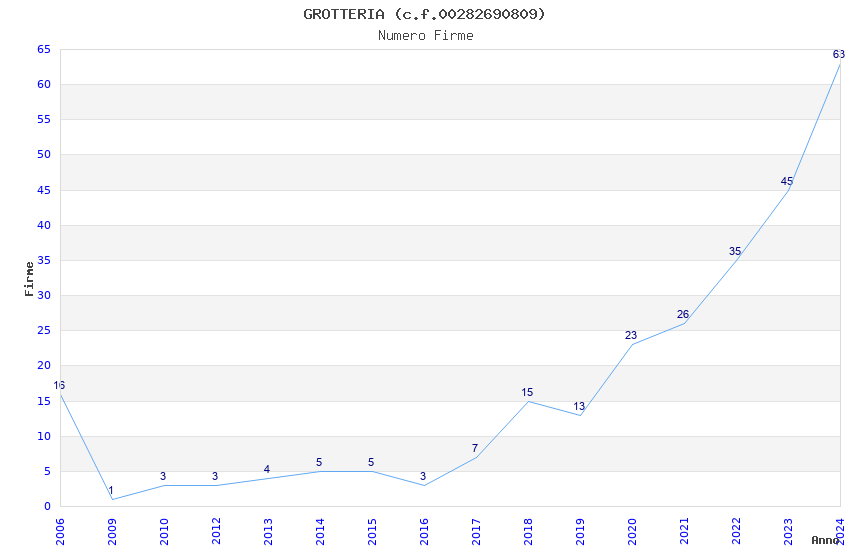Select data point value 3 for 2012
Viewport: 850px width, 550px height.
pyautogui.click(x=215, y=476)
